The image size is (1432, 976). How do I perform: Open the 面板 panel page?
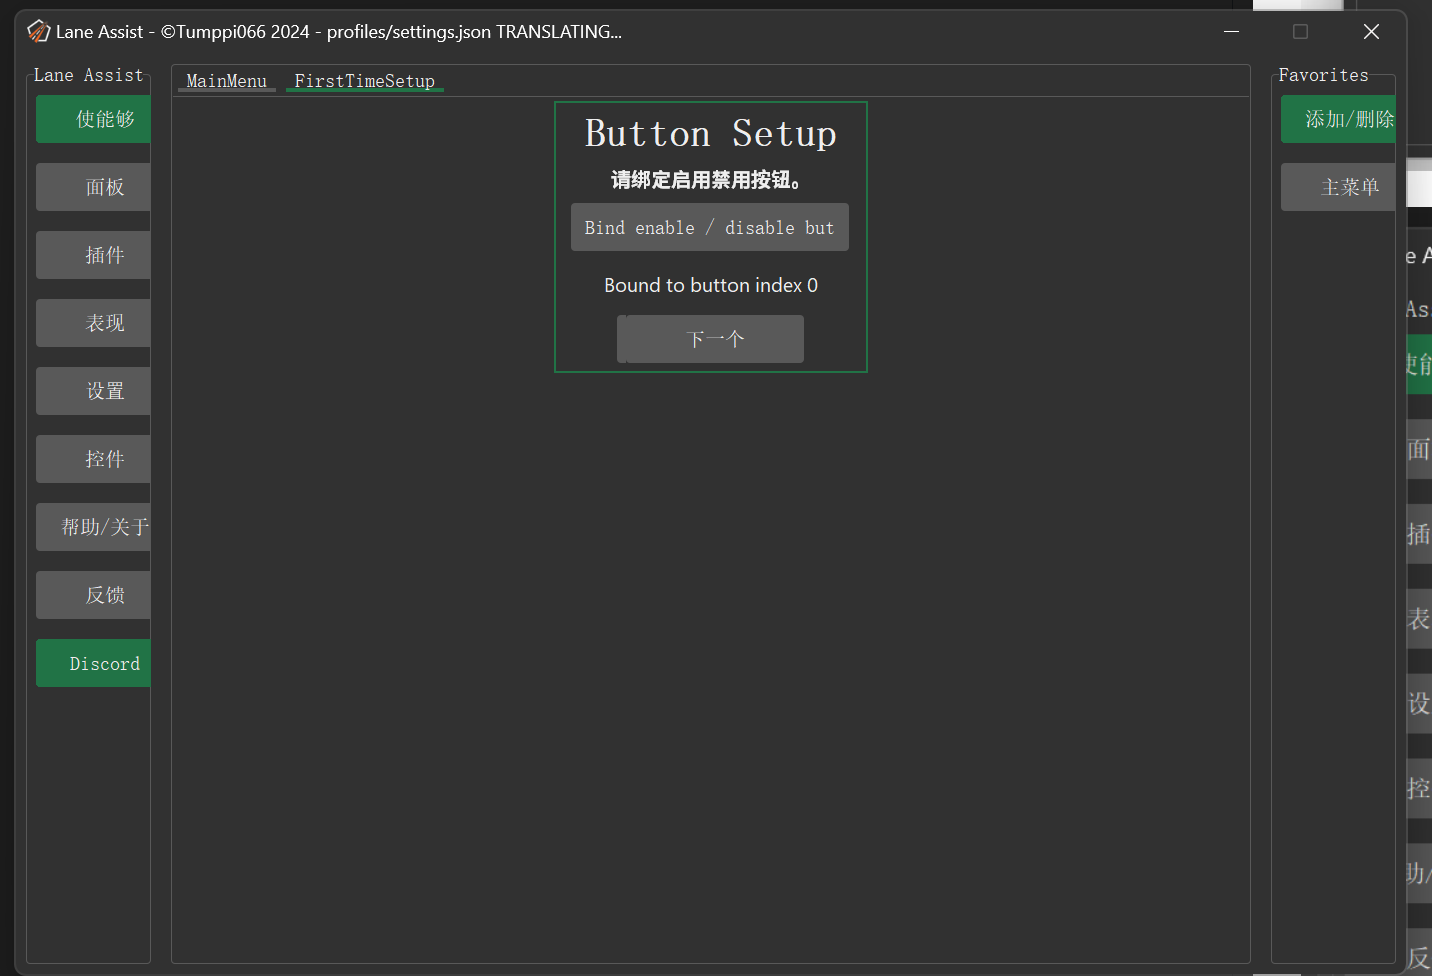tap(94, 187)
